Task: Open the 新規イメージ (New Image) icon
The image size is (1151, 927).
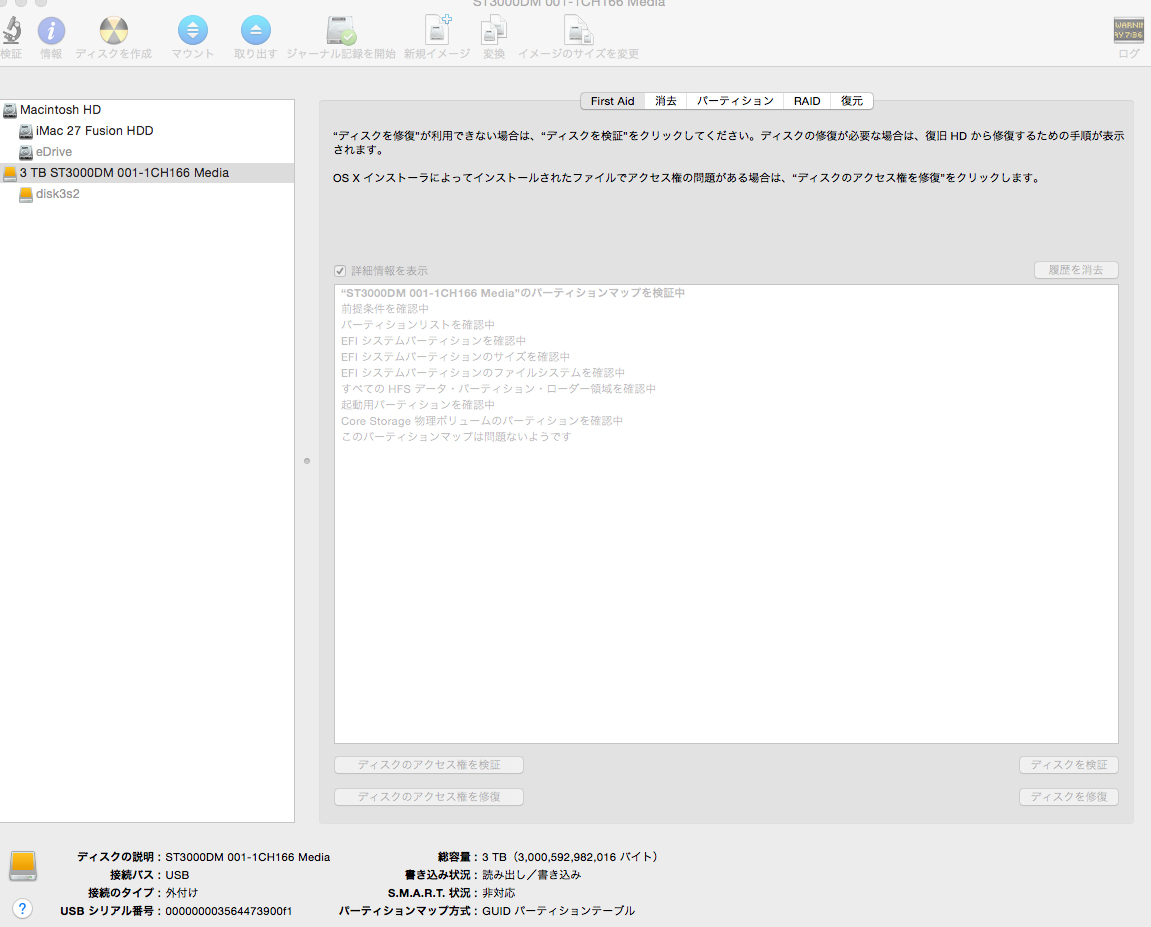Action: (436, 30)
